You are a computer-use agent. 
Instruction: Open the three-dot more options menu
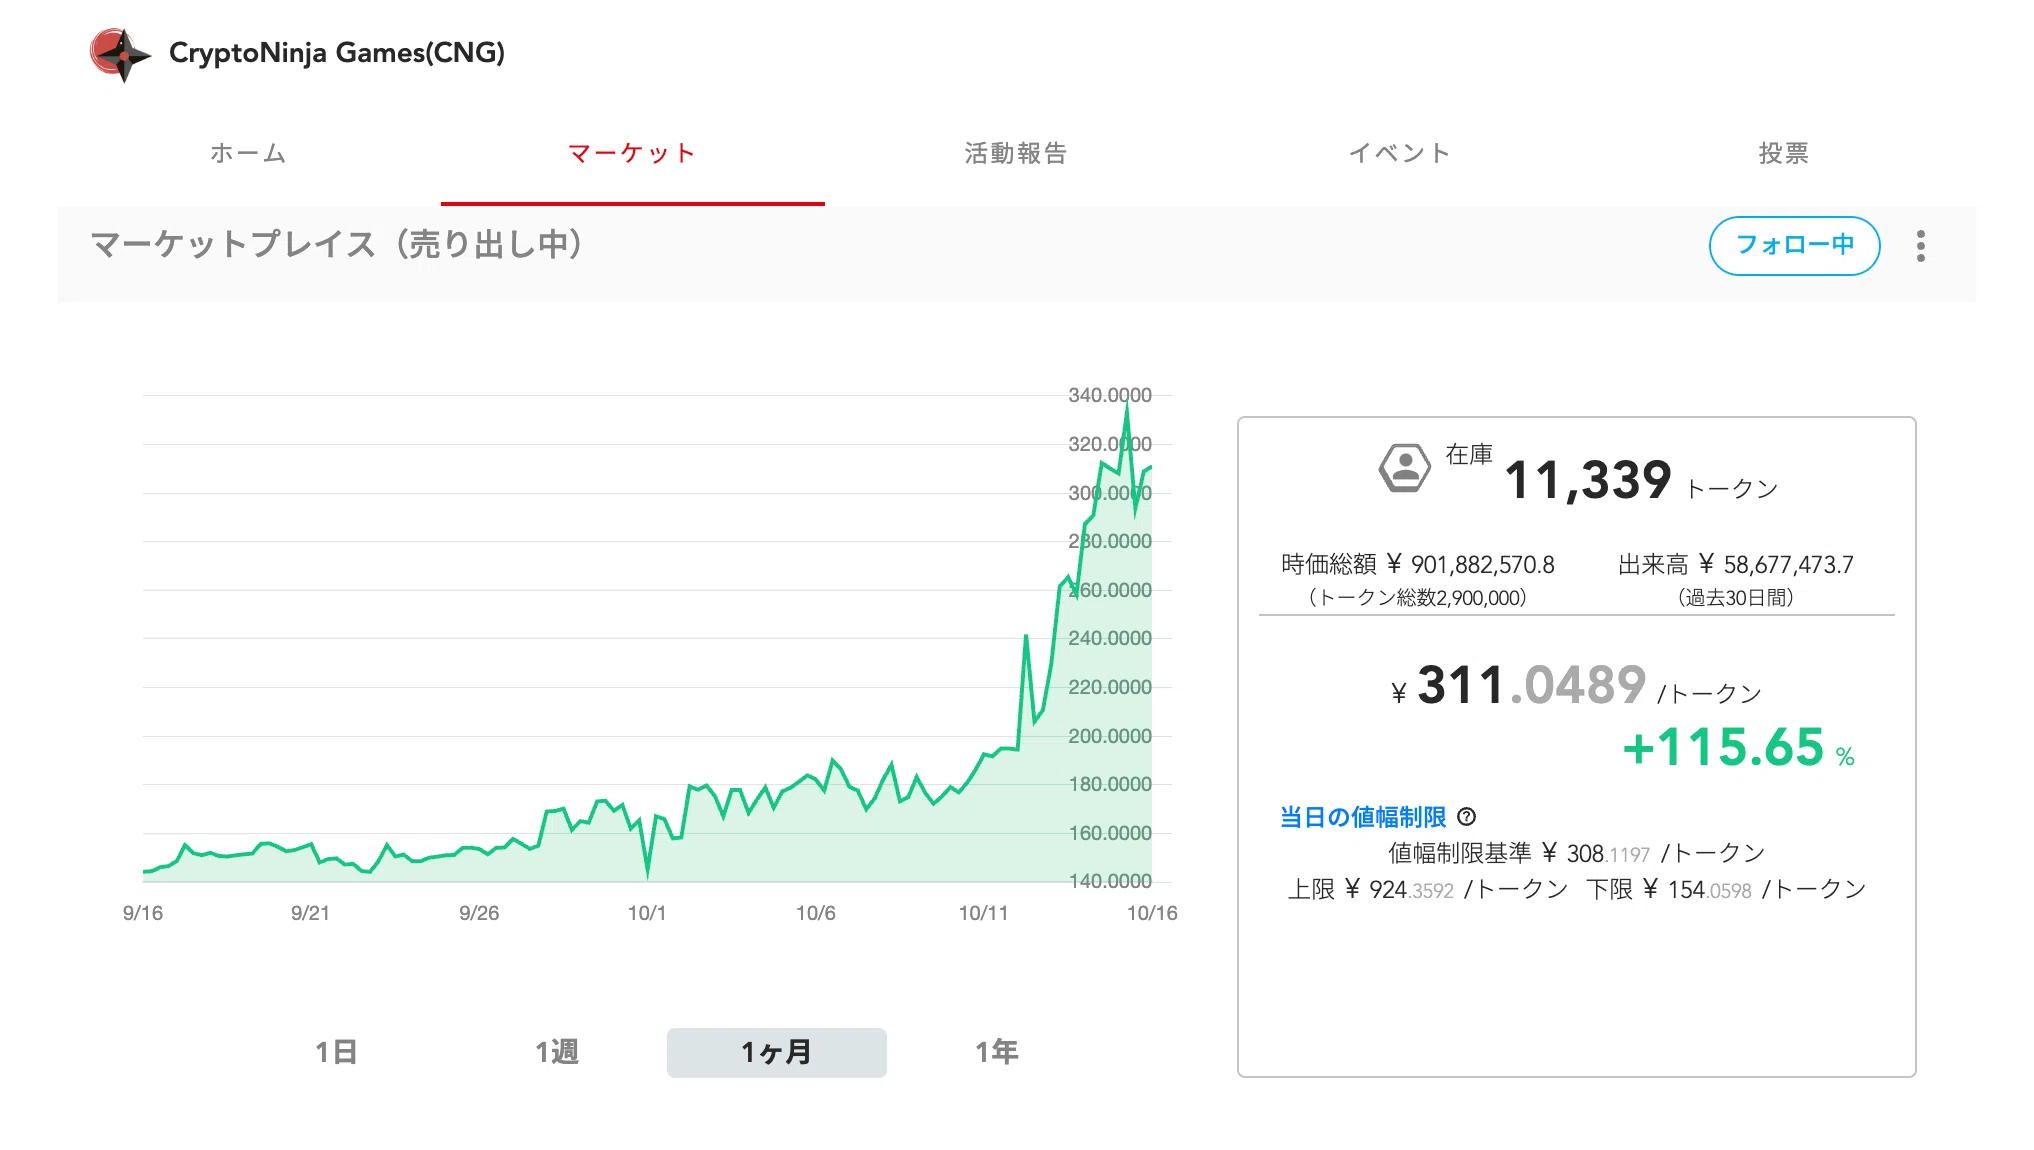pos(1921,246)
